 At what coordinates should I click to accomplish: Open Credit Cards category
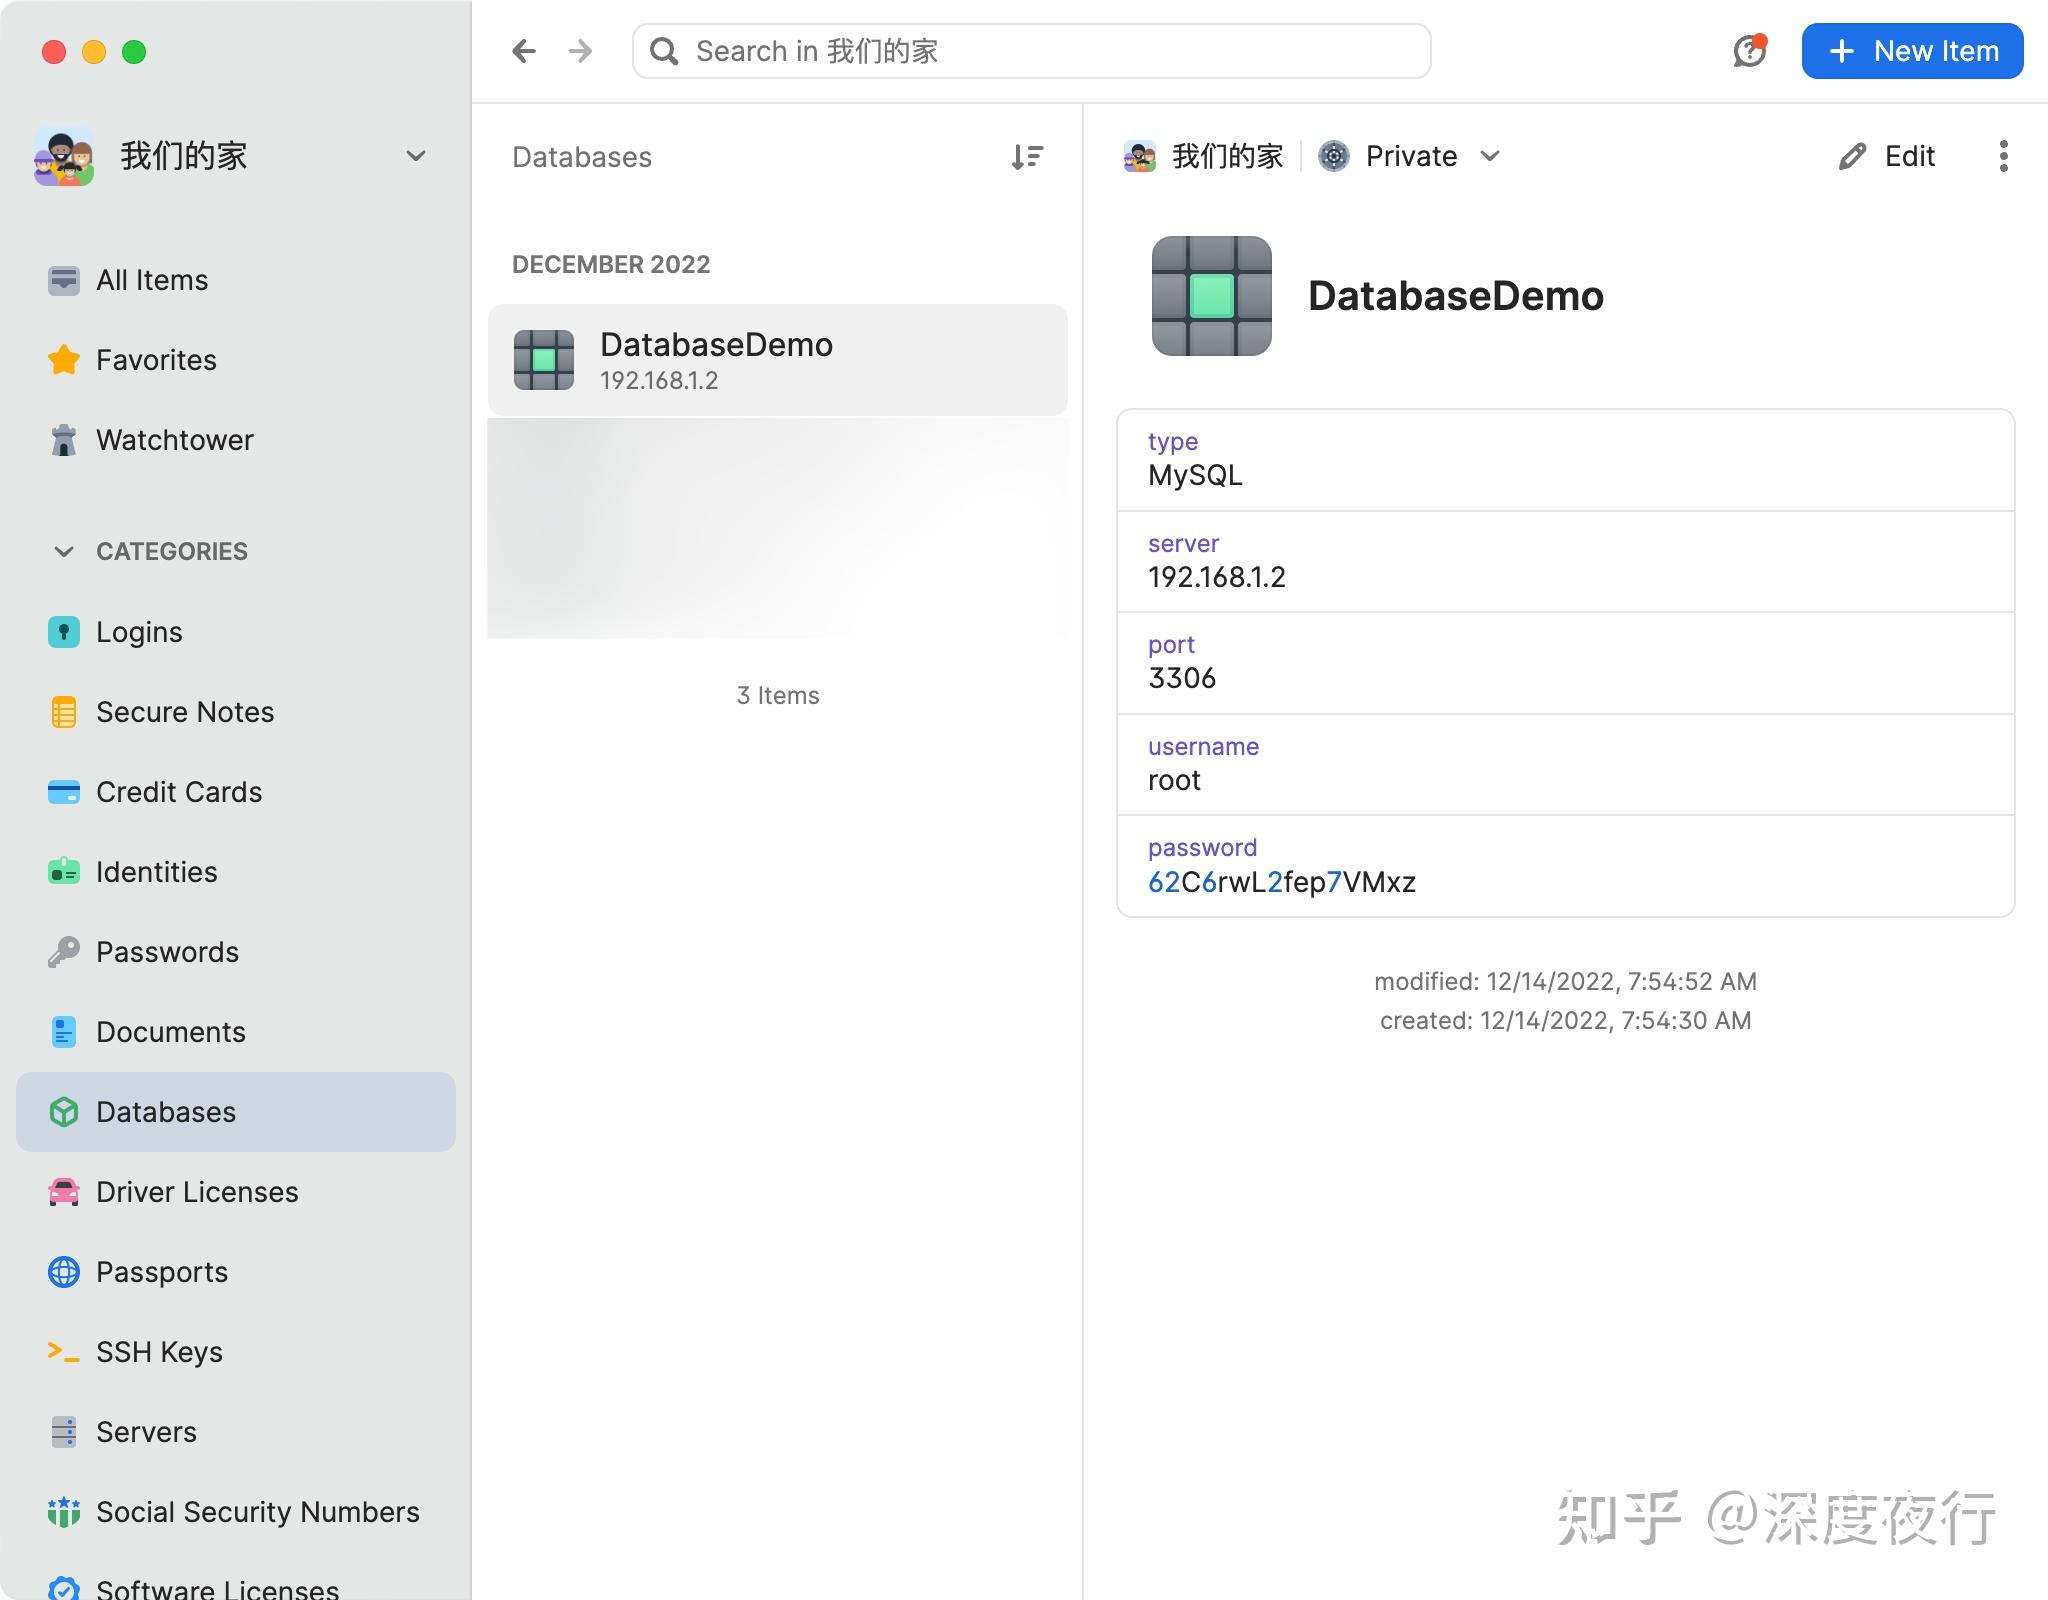pyautogui.click(x=178, y=792)
